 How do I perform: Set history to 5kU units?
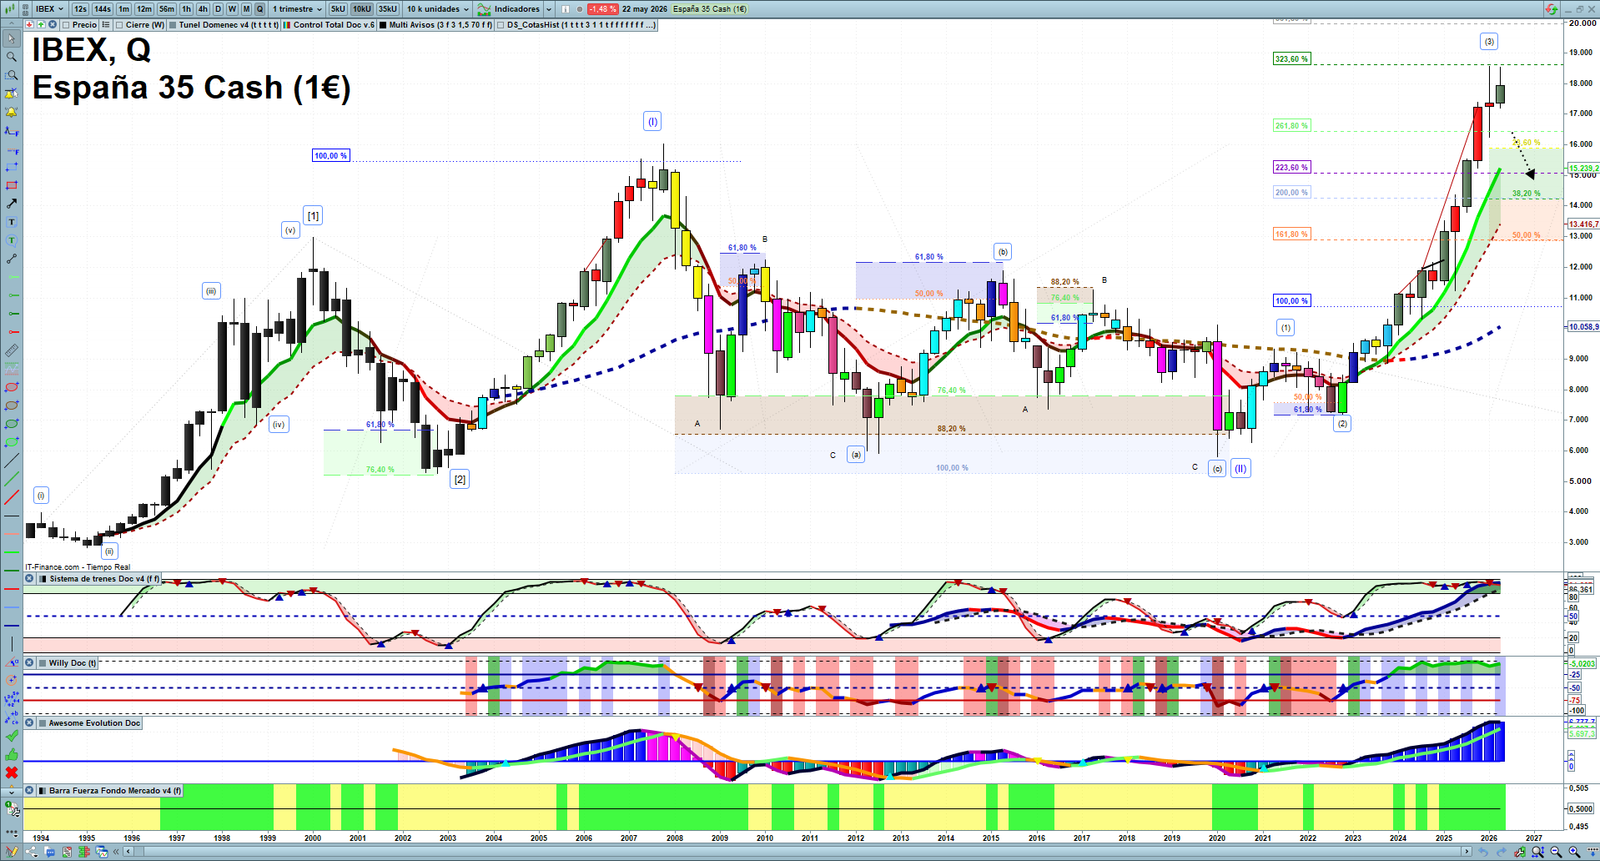tap(338, 9)
